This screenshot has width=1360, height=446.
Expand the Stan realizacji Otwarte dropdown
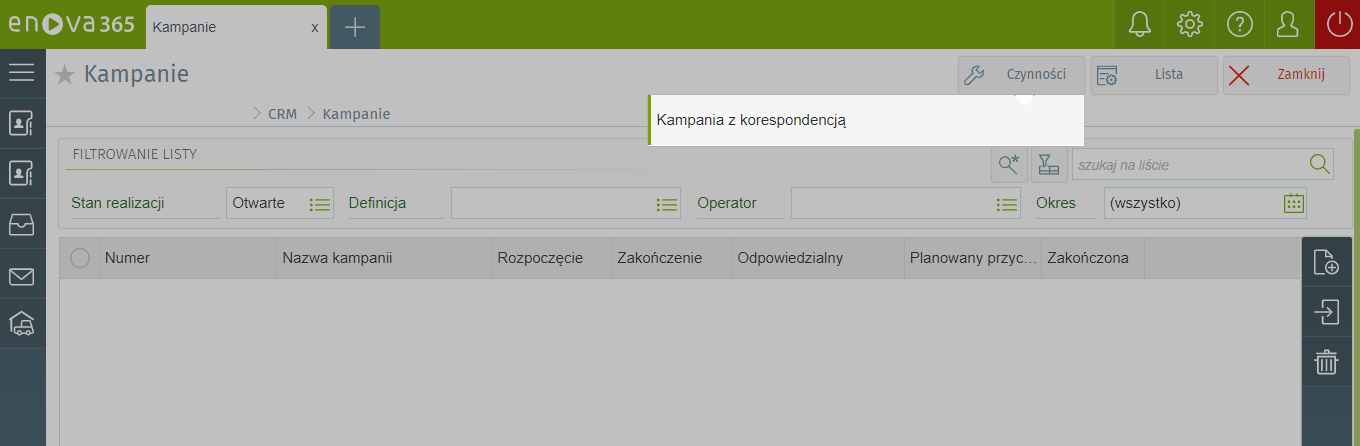point(319,204)
